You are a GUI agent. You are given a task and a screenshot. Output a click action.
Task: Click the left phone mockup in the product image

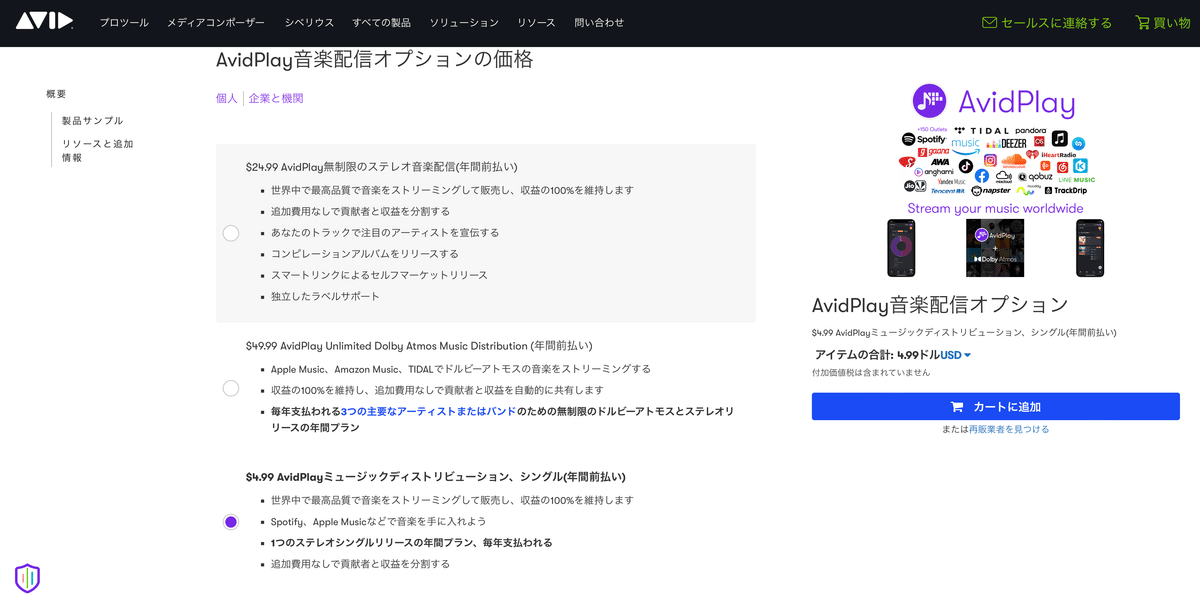[901, 248]
